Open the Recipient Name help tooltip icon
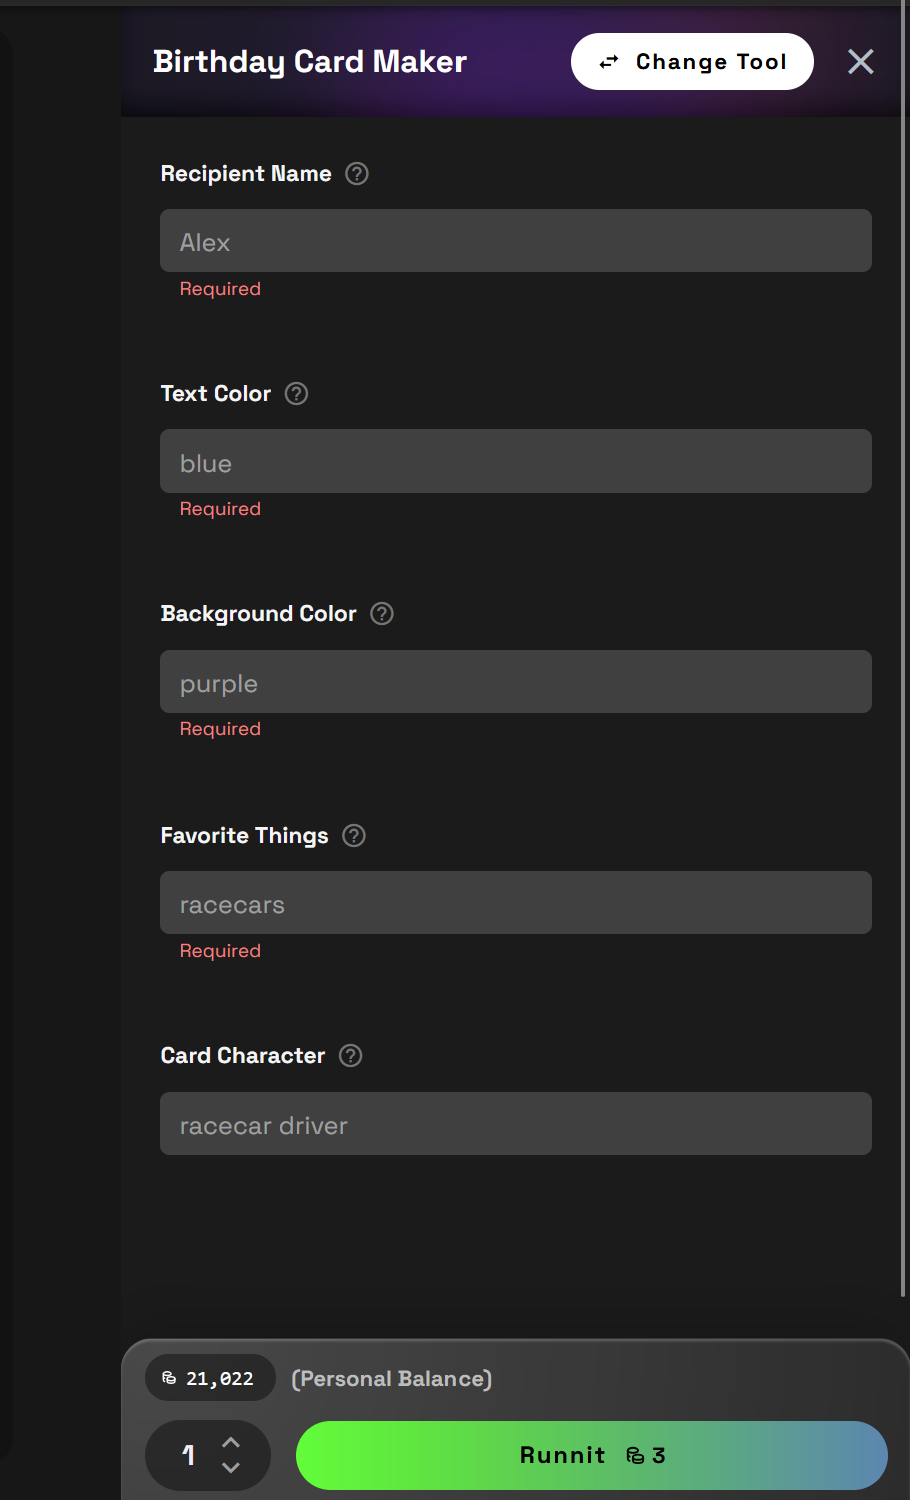 (356, 173)
